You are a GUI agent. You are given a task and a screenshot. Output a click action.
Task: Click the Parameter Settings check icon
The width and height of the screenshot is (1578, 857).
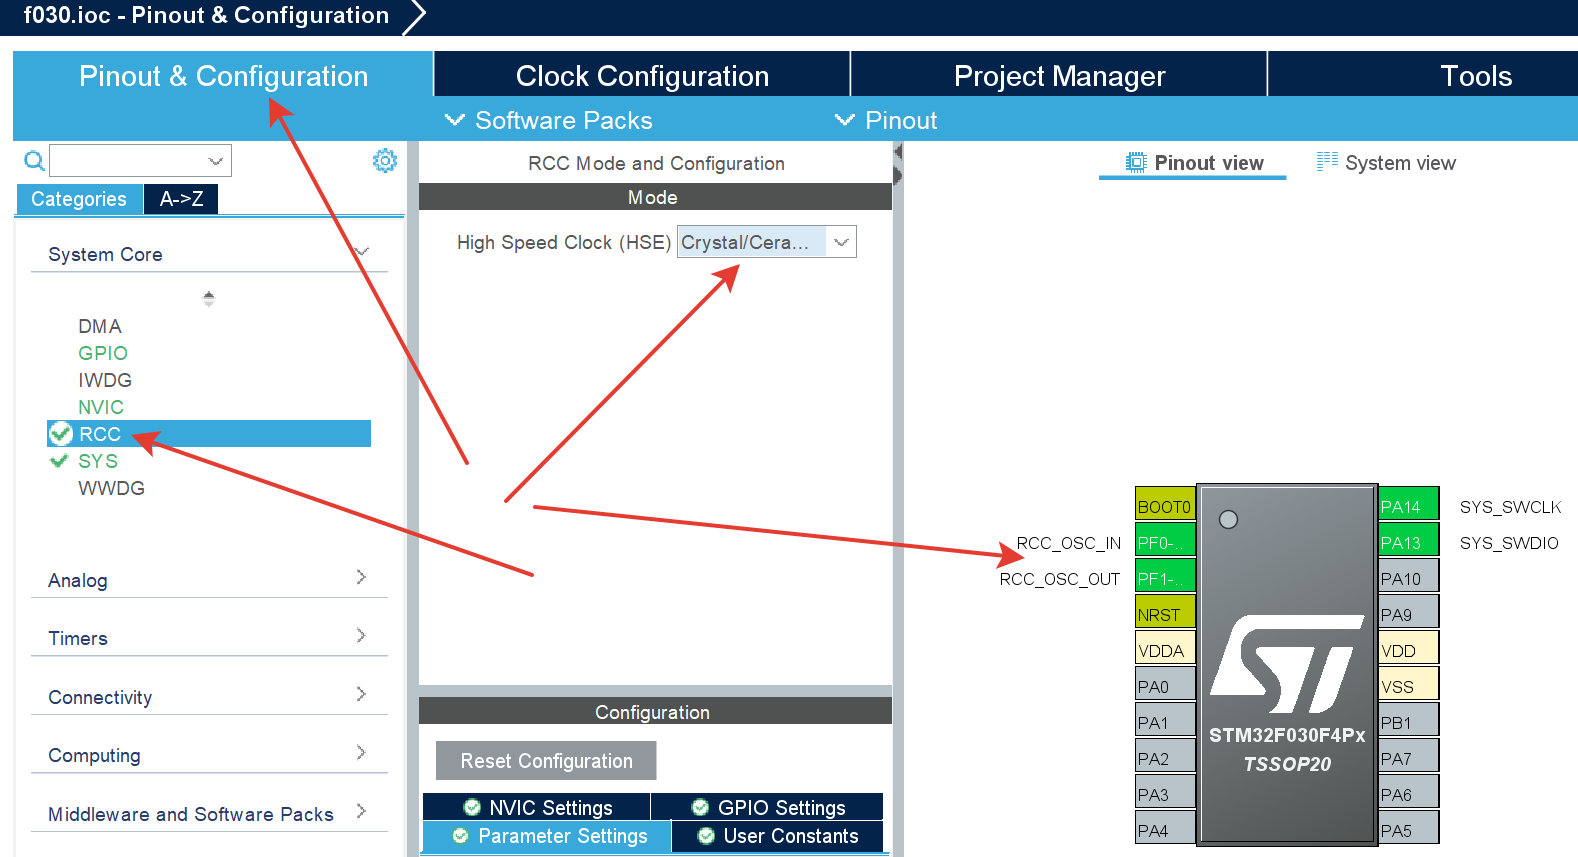pyautogui.click(x=460, y=836)
